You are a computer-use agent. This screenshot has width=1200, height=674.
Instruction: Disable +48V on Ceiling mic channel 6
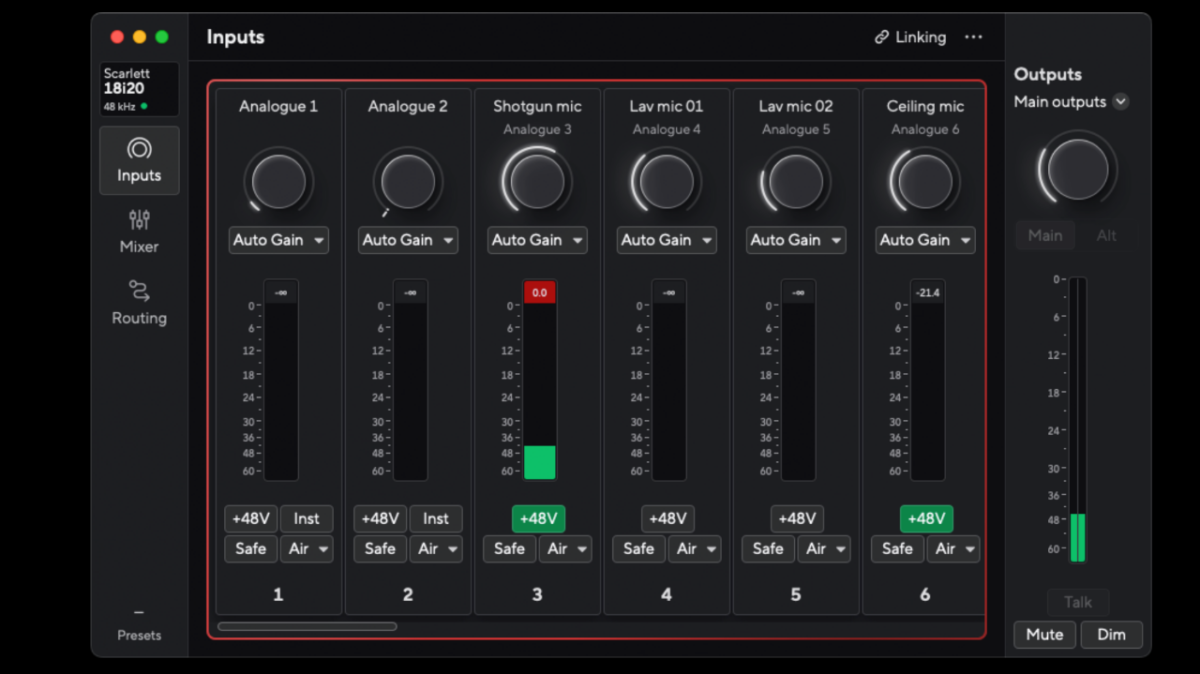pos(926,518)
